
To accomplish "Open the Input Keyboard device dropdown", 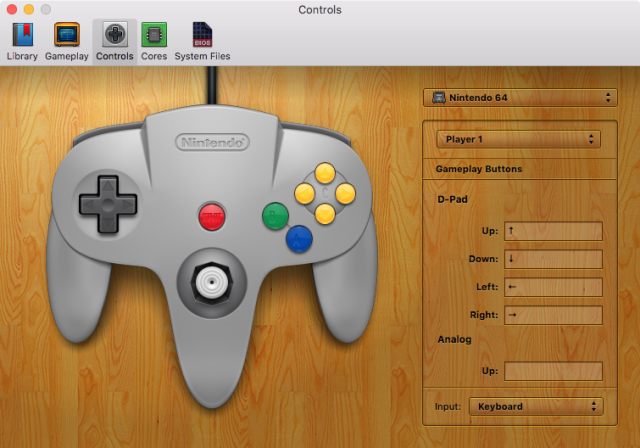I will pos(536,406).
